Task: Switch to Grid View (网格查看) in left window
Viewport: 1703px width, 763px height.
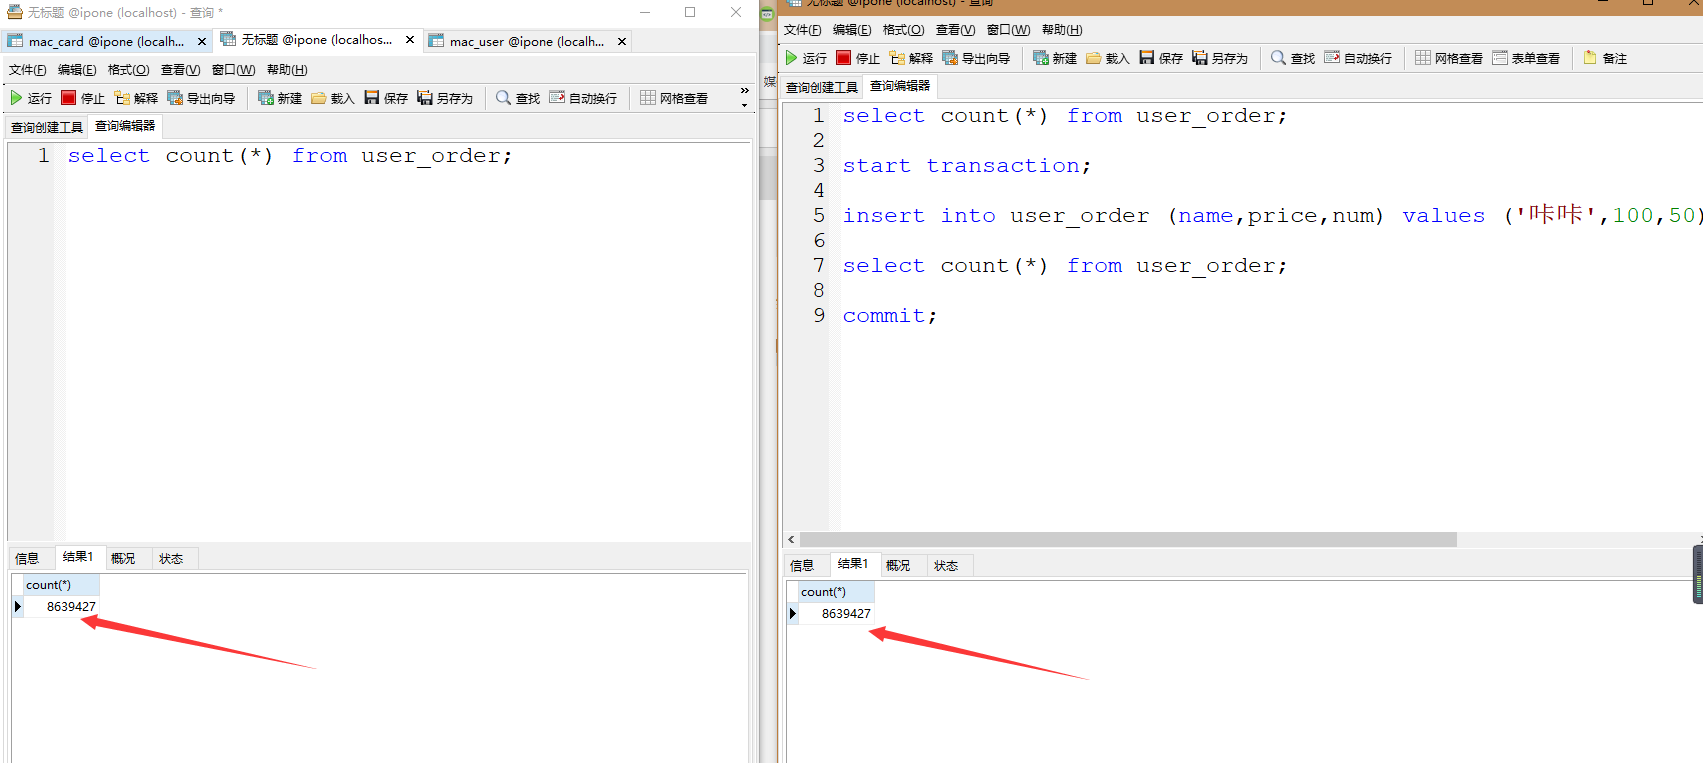Action: point(674,98)
